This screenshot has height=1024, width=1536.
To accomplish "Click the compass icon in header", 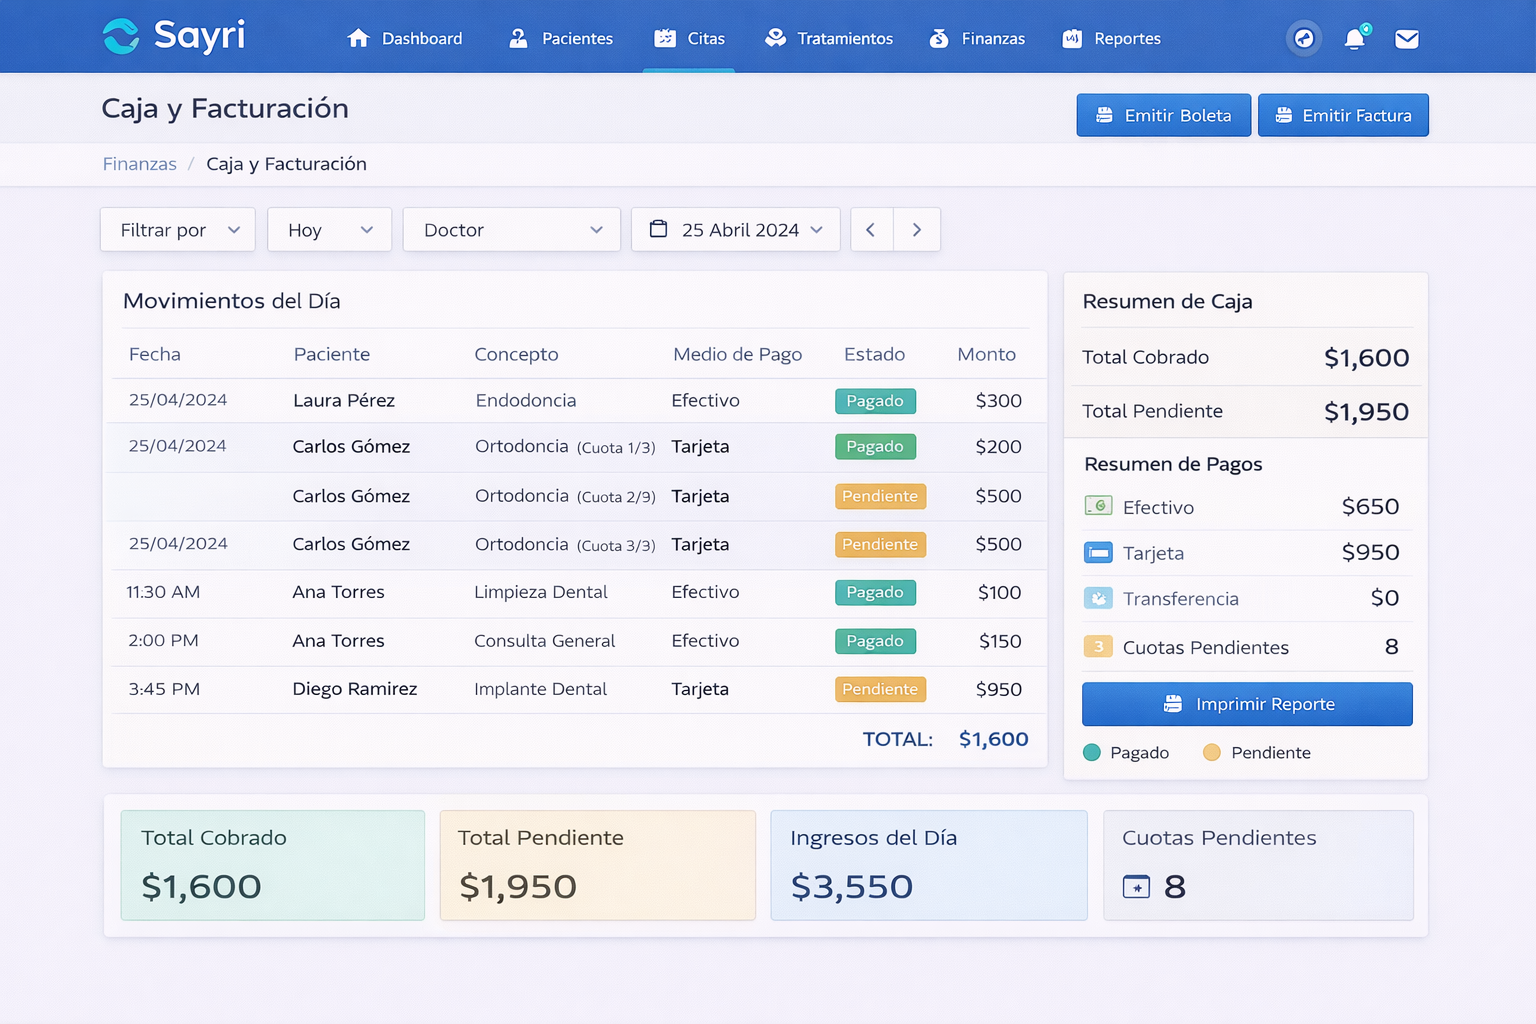I will coord(1303,39).
